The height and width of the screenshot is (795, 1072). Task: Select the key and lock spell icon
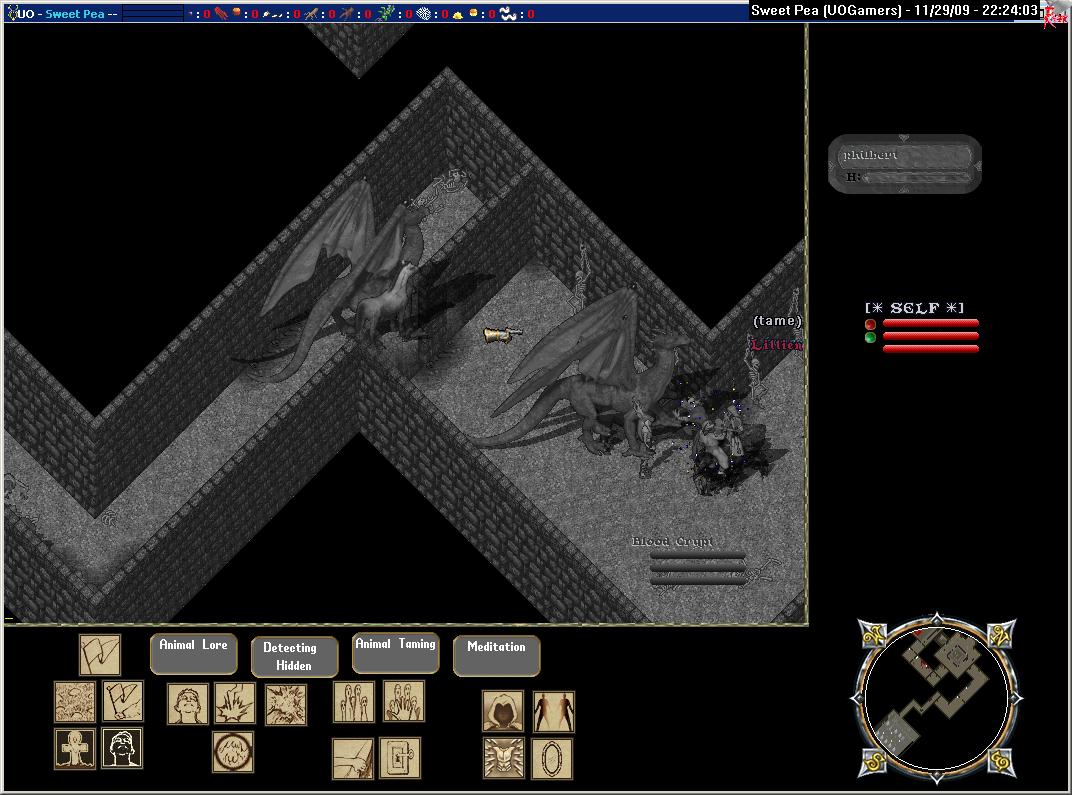tap(399, 758)
